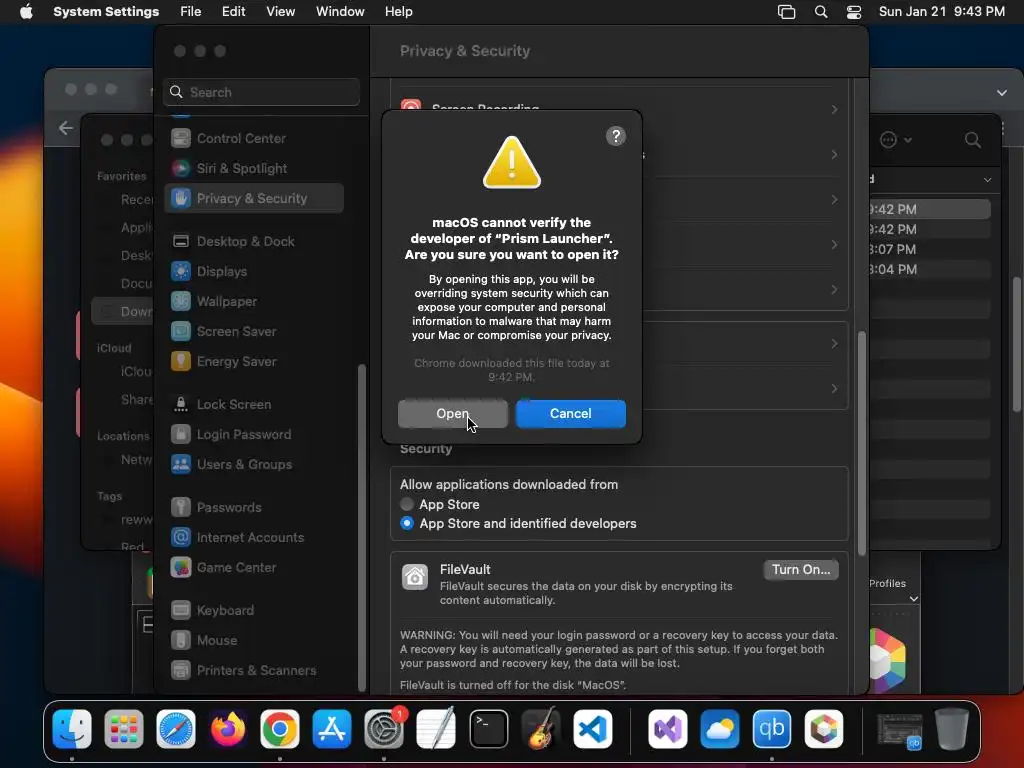Expand the chevron at top right window
The width and height of the screenshot is (1024, 768).
[x=1002, y=93]
